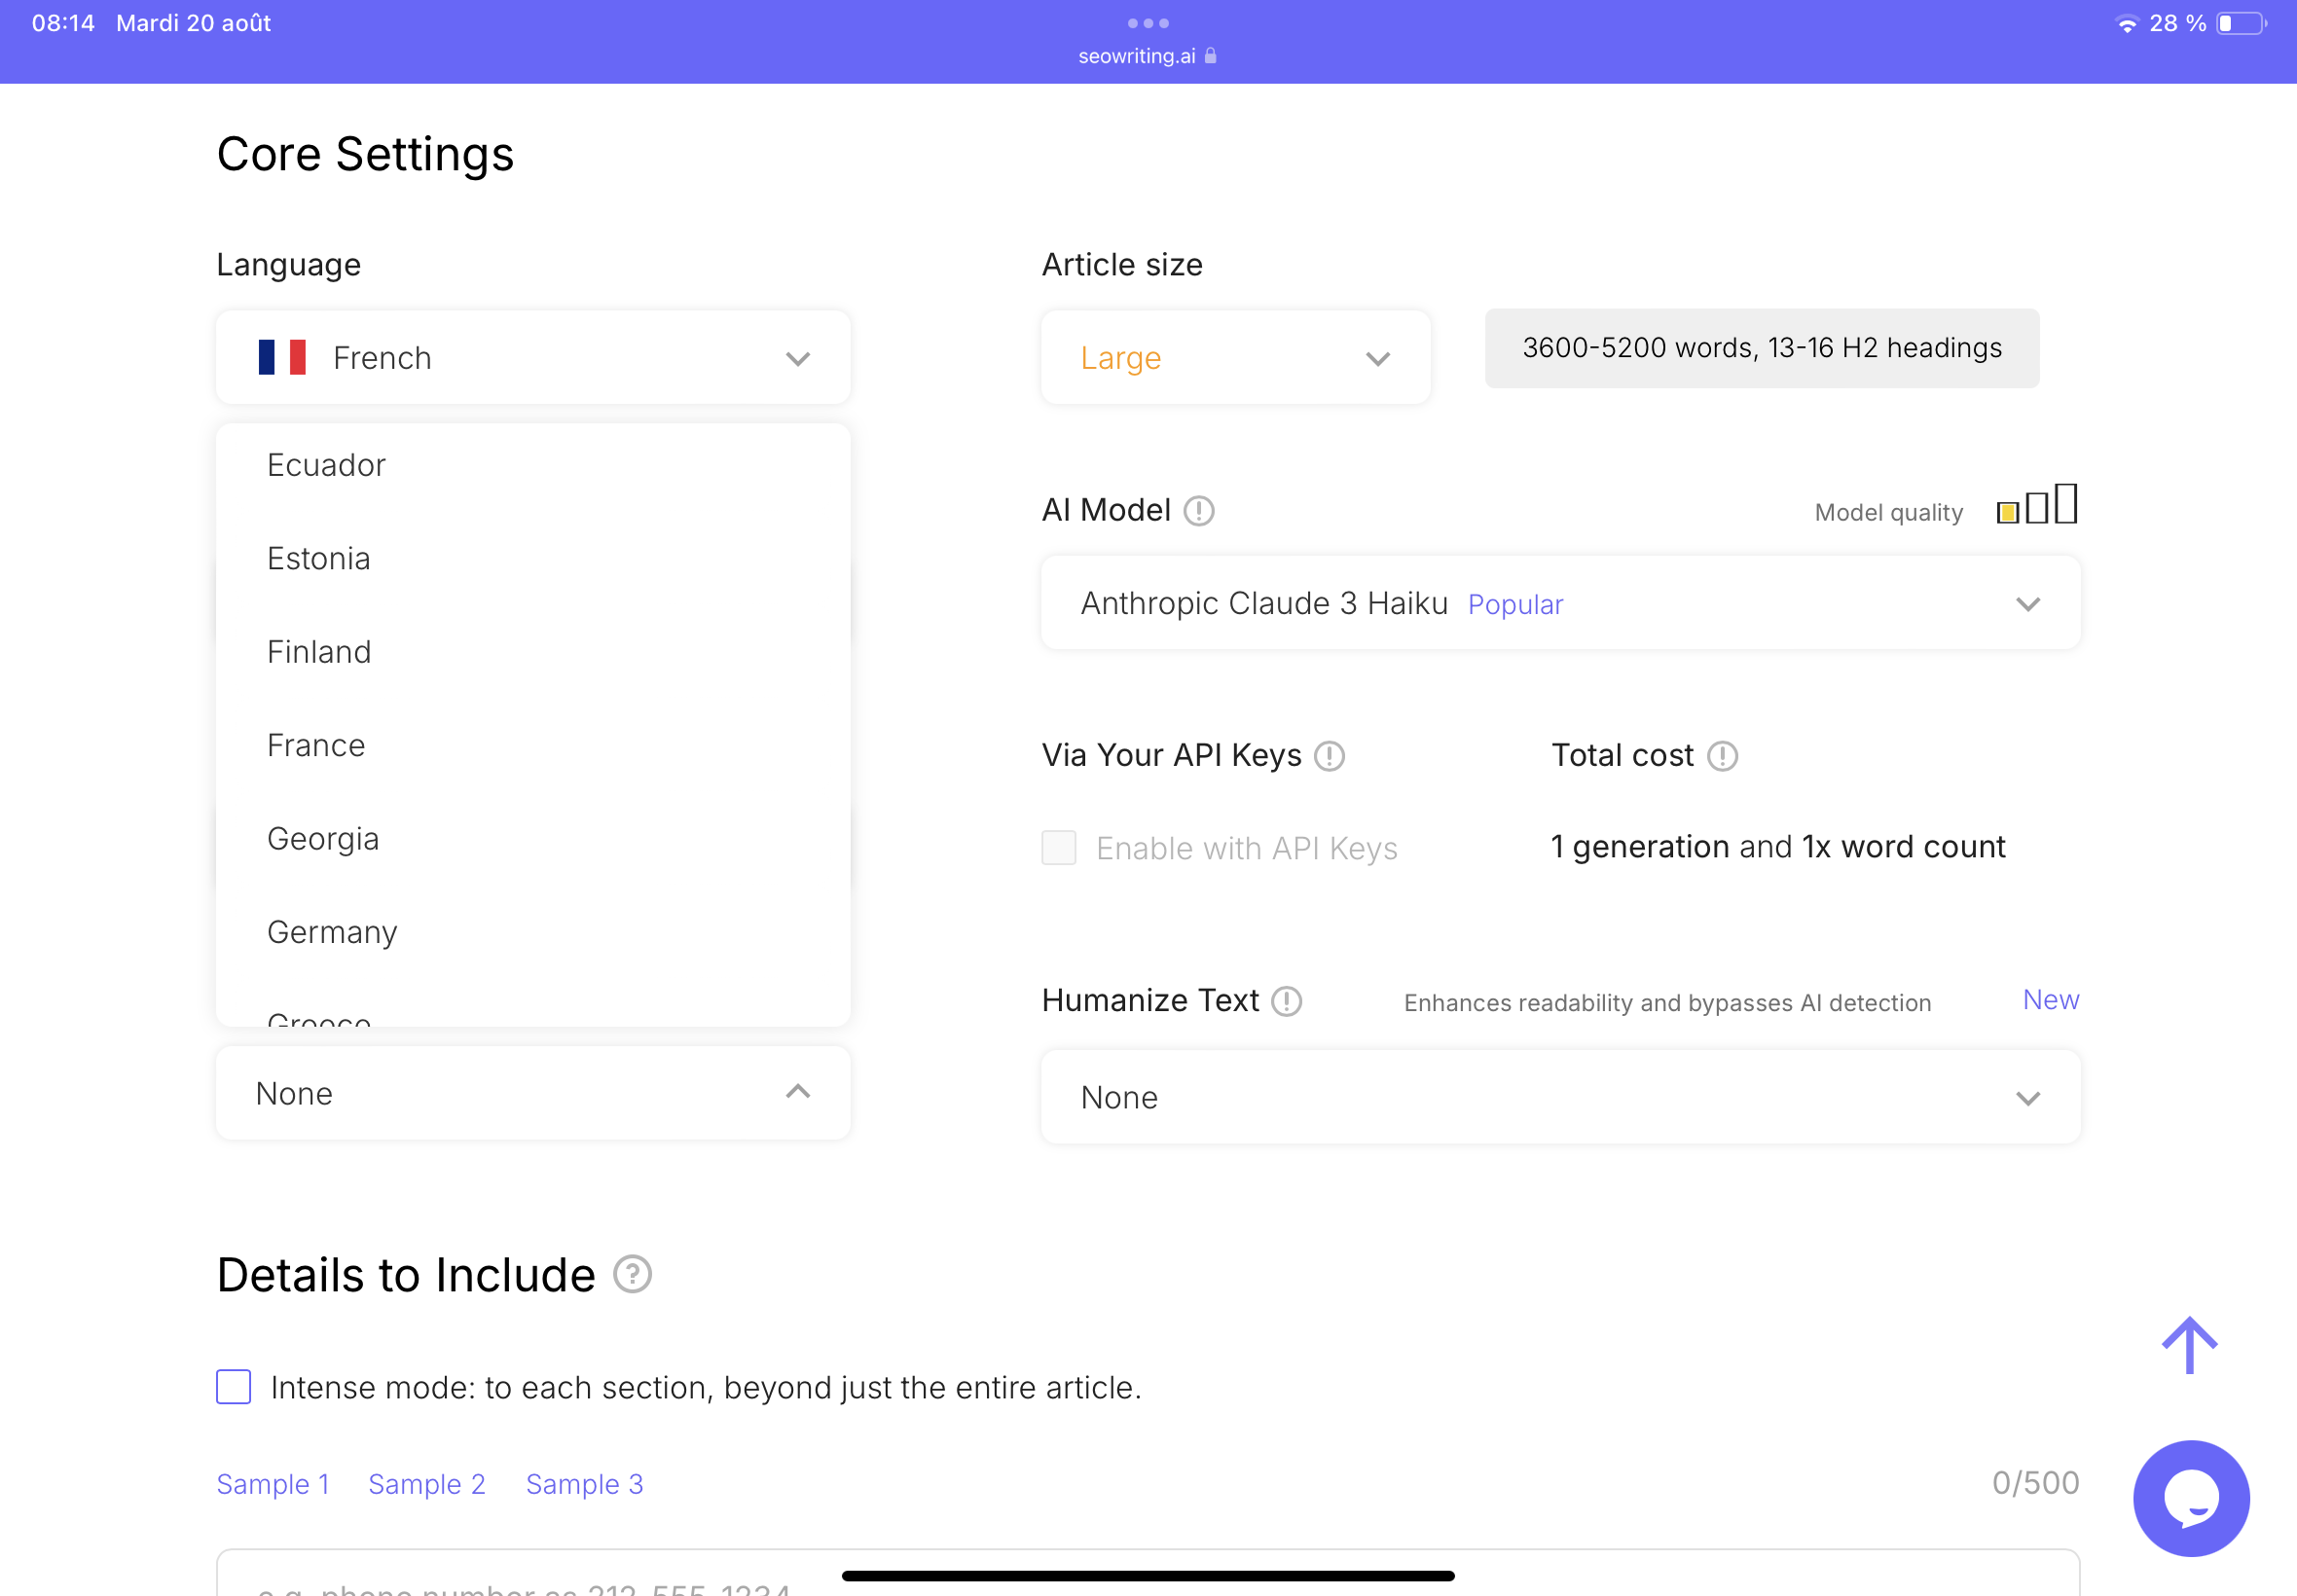Open the French language dropdown
Image resolution: width=2297 pixels, height=1596 pixels.
click(x=533, y=357)
